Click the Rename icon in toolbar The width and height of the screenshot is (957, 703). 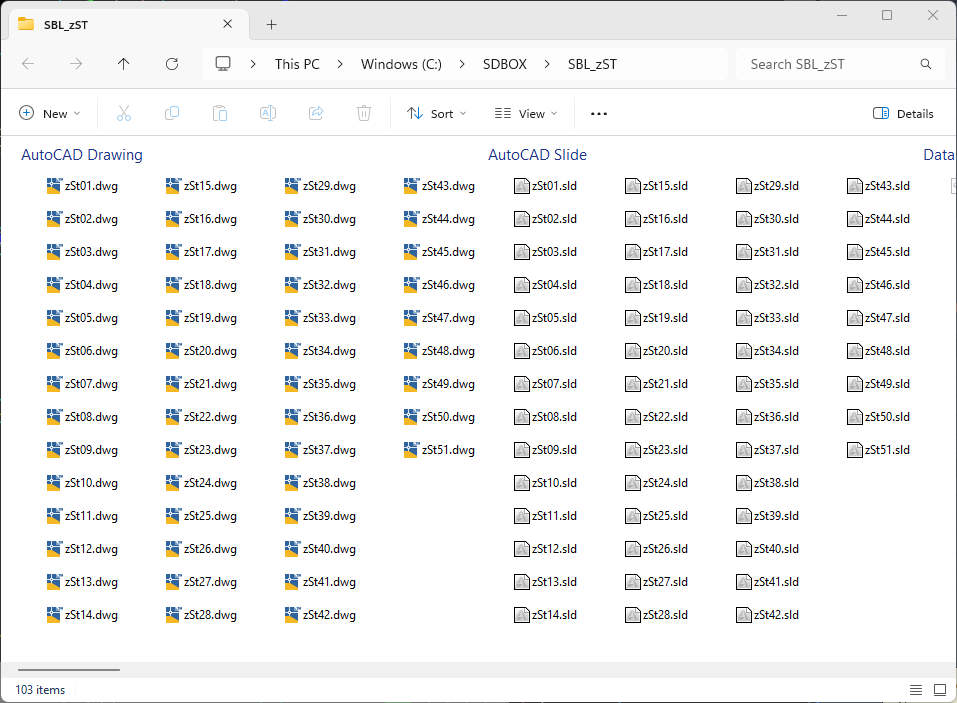[x=268, y=114]
